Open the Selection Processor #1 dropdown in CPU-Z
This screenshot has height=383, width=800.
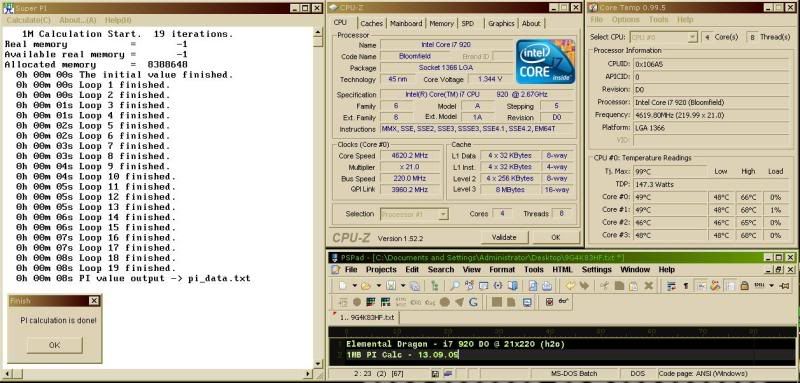[x=443, y=214]
